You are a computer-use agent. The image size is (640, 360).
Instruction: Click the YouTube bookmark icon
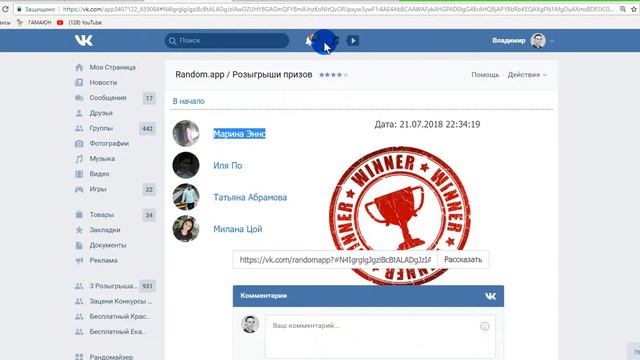pos(60,23)
